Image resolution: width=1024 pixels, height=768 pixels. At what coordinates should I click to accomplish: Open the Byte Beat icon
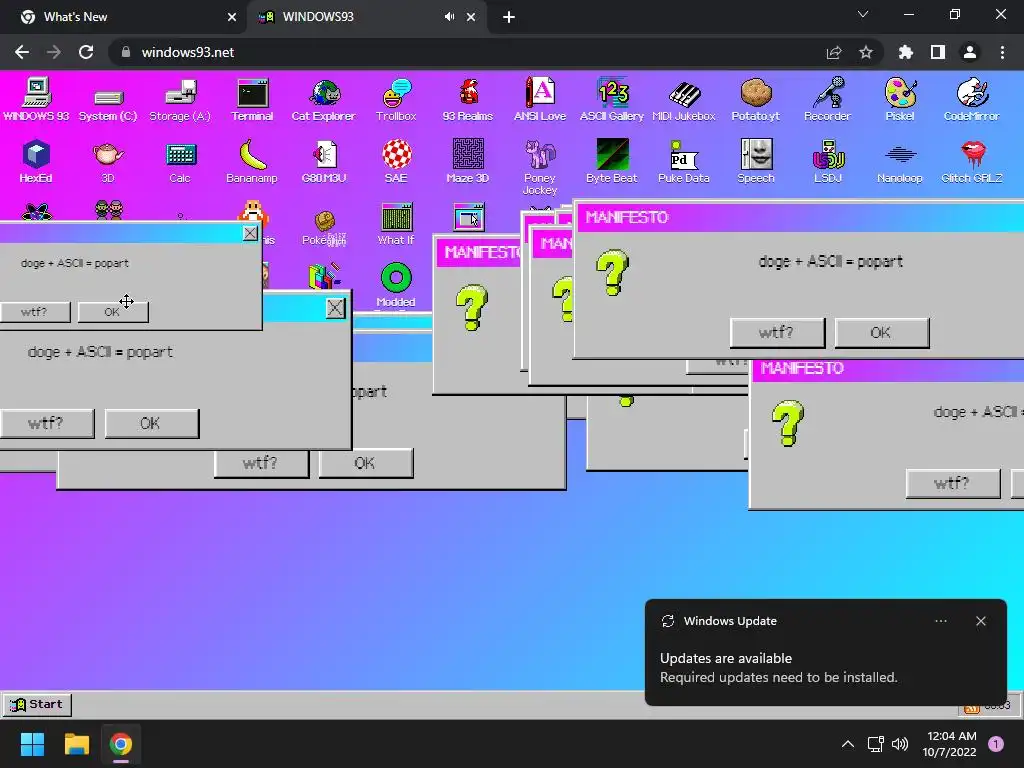(x=612, y=161)
